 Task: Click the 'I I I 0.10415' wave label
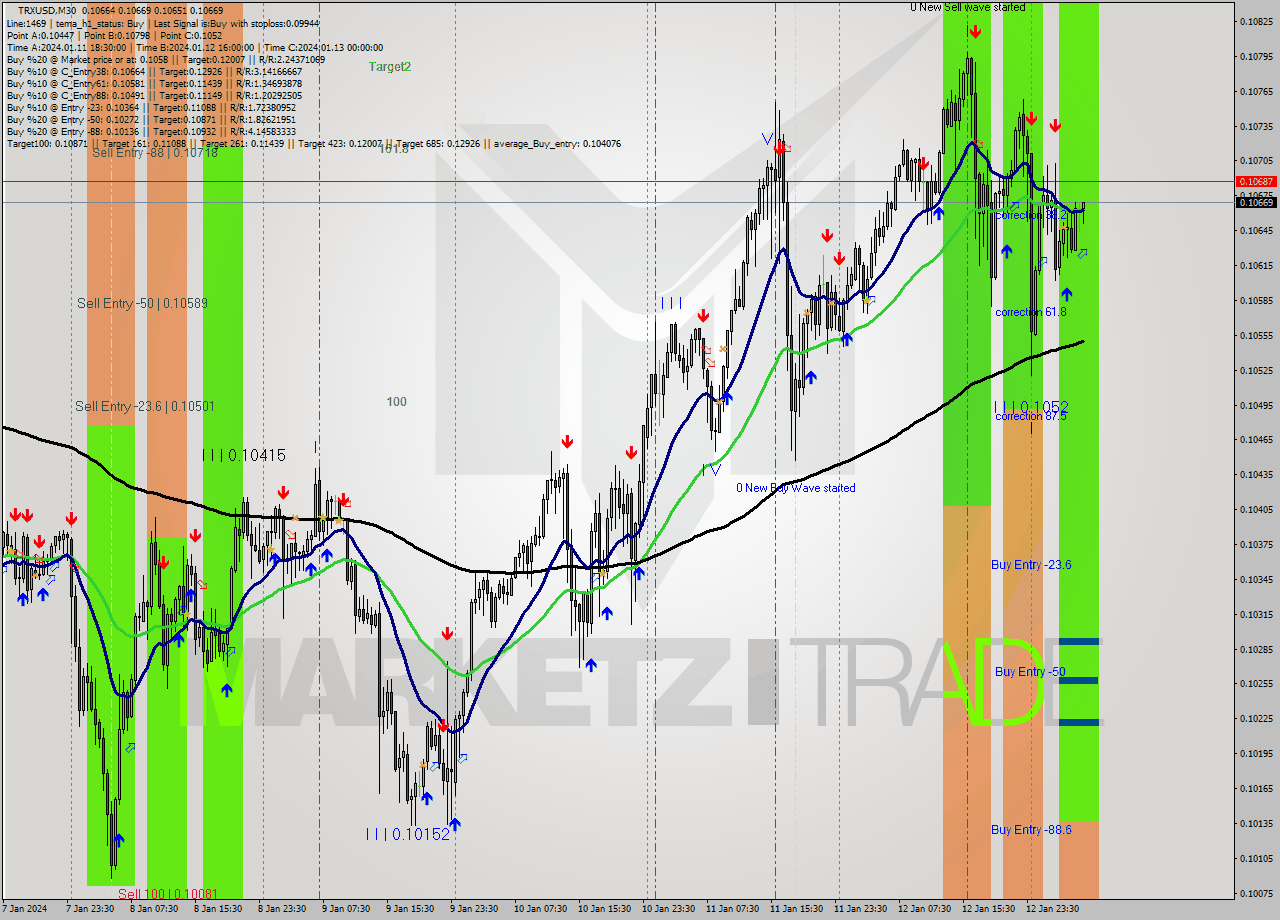click(x=244, y=455)
